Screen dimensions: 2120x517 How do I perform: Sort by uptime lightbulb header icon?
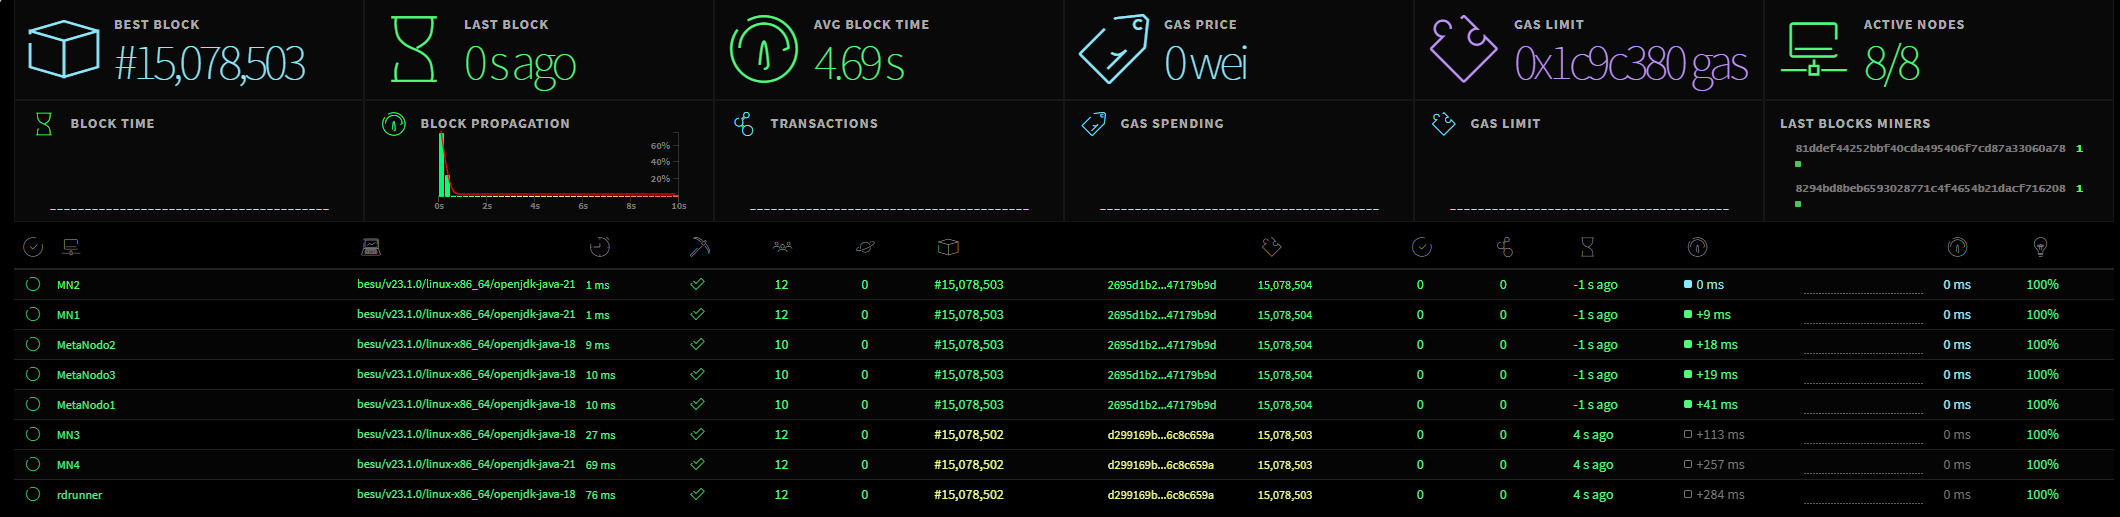click(x=2041, y=247)
